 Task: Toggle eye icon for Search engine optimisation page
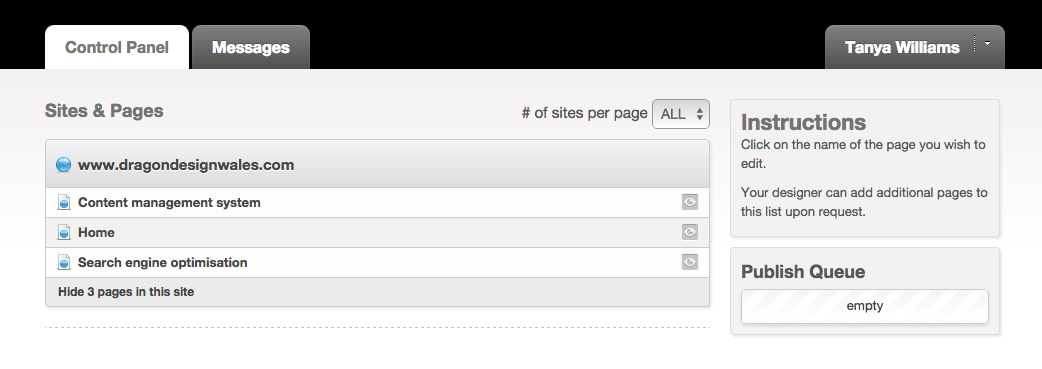click(x=690, y=262)
